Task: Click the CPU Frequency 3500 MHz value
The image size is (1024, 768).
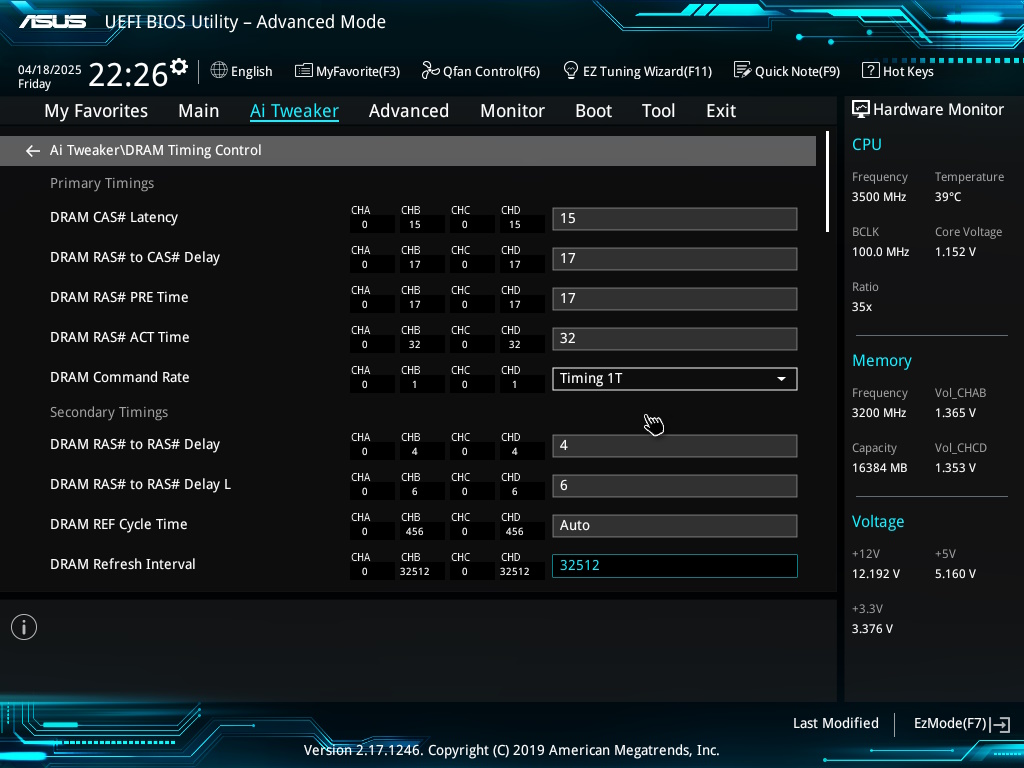Action: tap(879, 197)
